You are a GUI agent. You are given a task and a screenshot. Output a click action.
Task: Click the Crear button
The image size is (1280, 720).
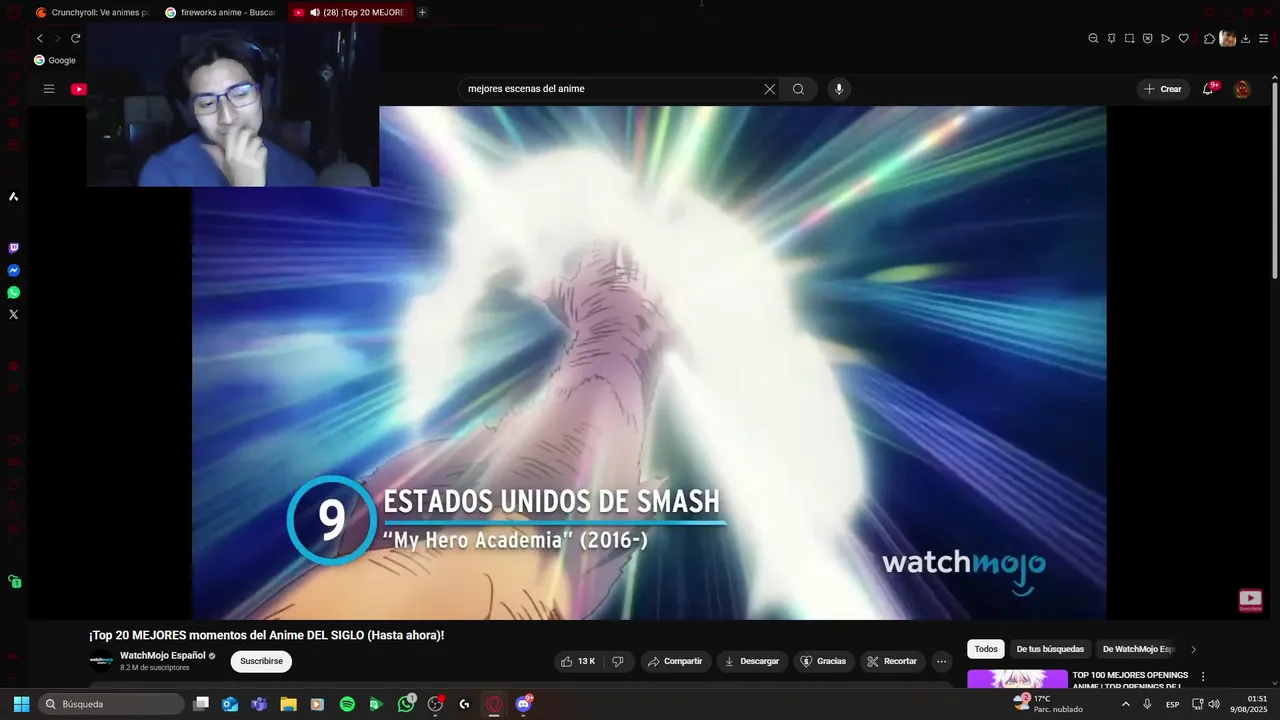[1162, 89]
